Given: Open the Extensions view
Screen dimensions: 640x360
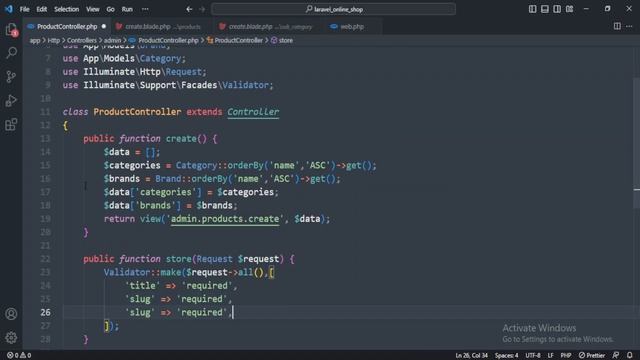Looking at the screenshot, I should click(11, 124).
